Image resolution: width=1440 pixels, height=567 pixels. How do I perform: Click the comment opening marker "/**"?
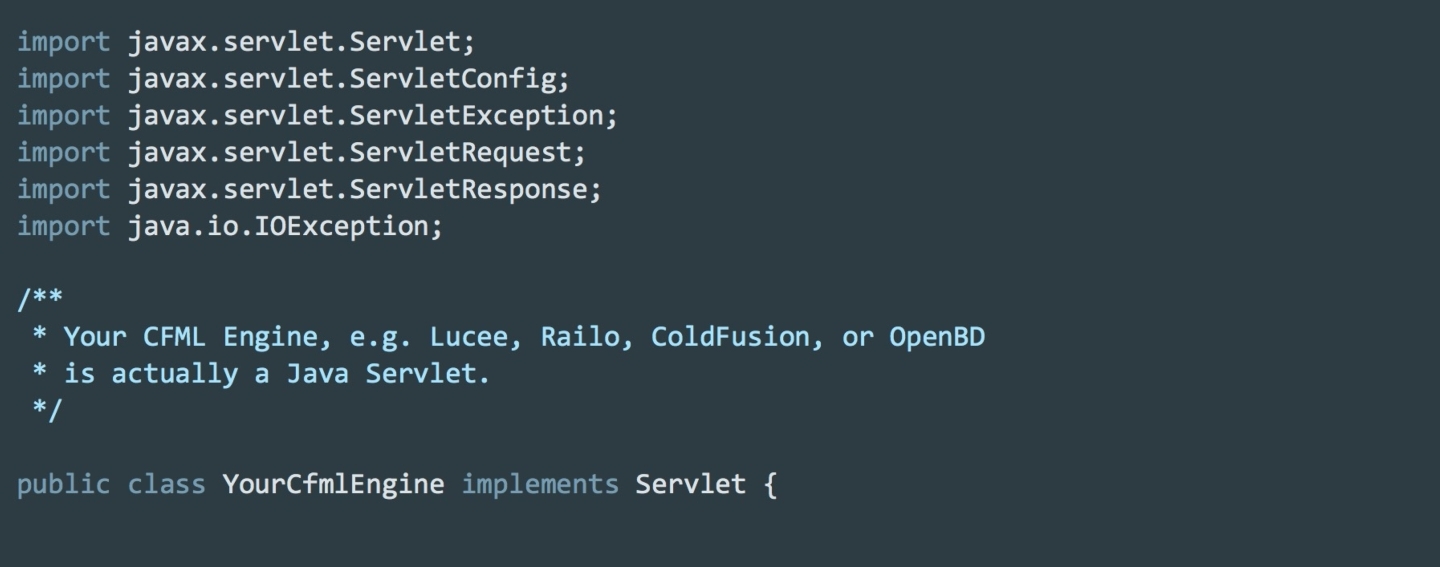point(40,298)
